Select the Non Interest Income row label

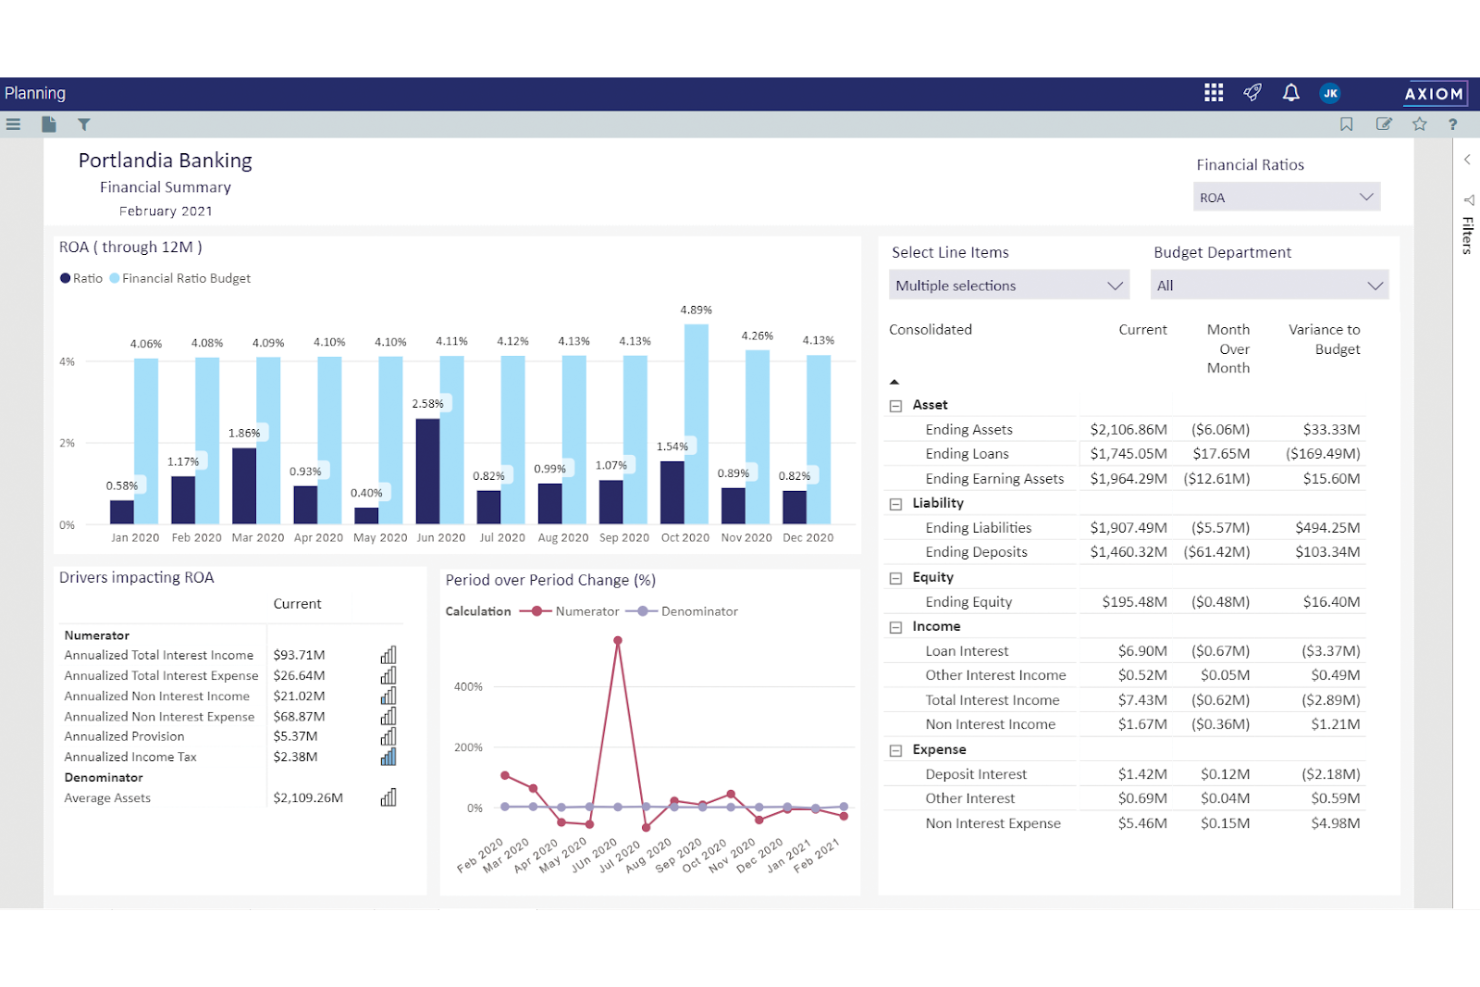[x=990, y=724]
